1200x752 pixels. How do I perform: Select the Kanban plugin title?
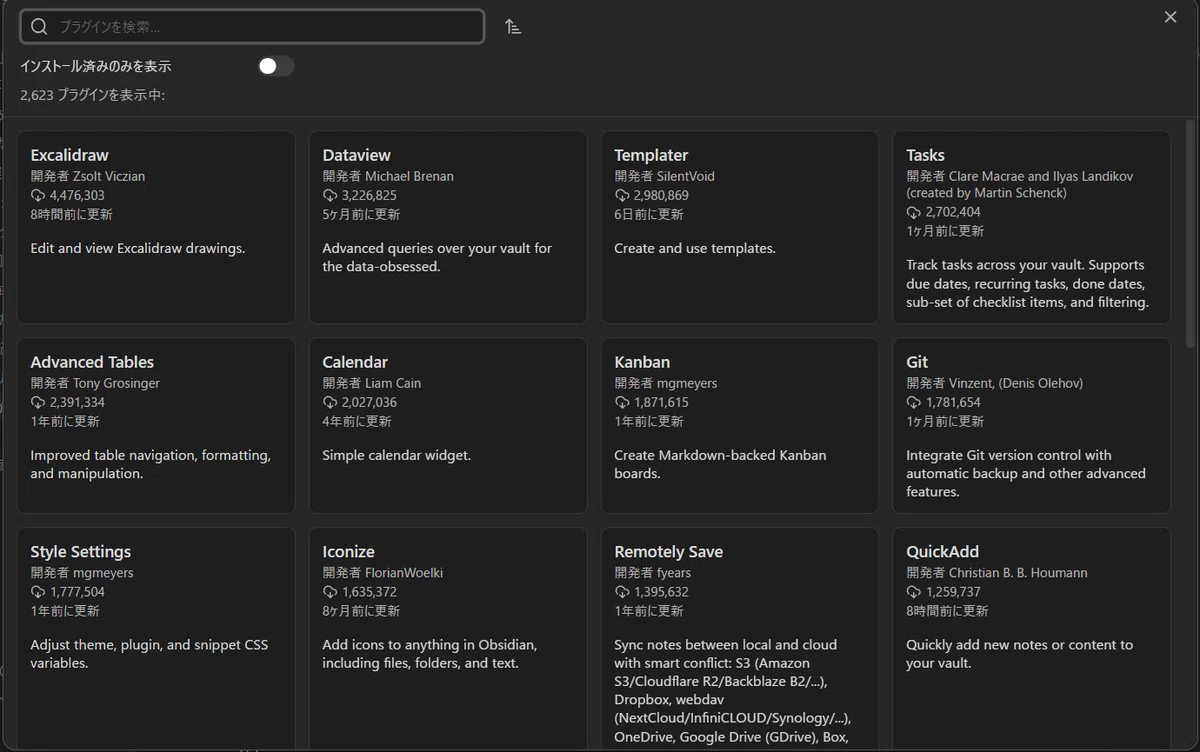pos(642,362)
